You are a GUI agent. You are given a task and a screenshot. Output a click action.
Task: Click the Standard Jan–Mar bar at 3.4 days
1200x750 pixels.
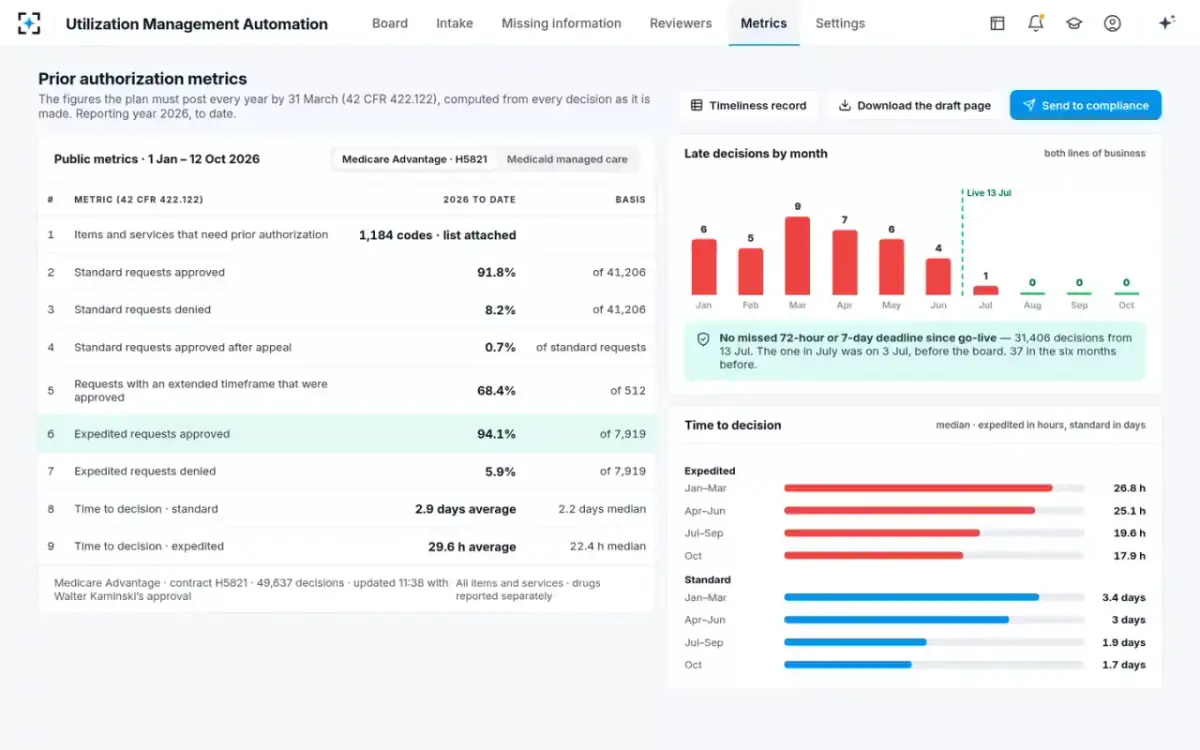911,597
